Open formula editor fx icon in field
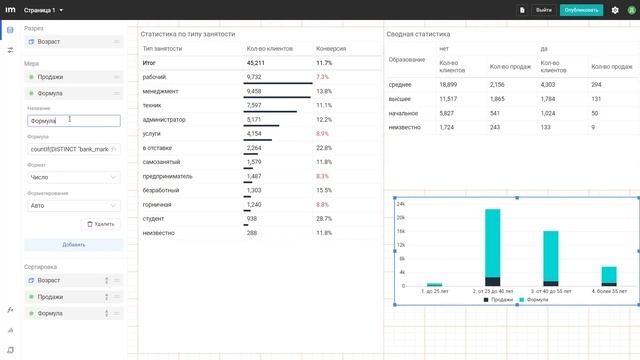This screenshot has height=360, width=640. click(114, 149)
